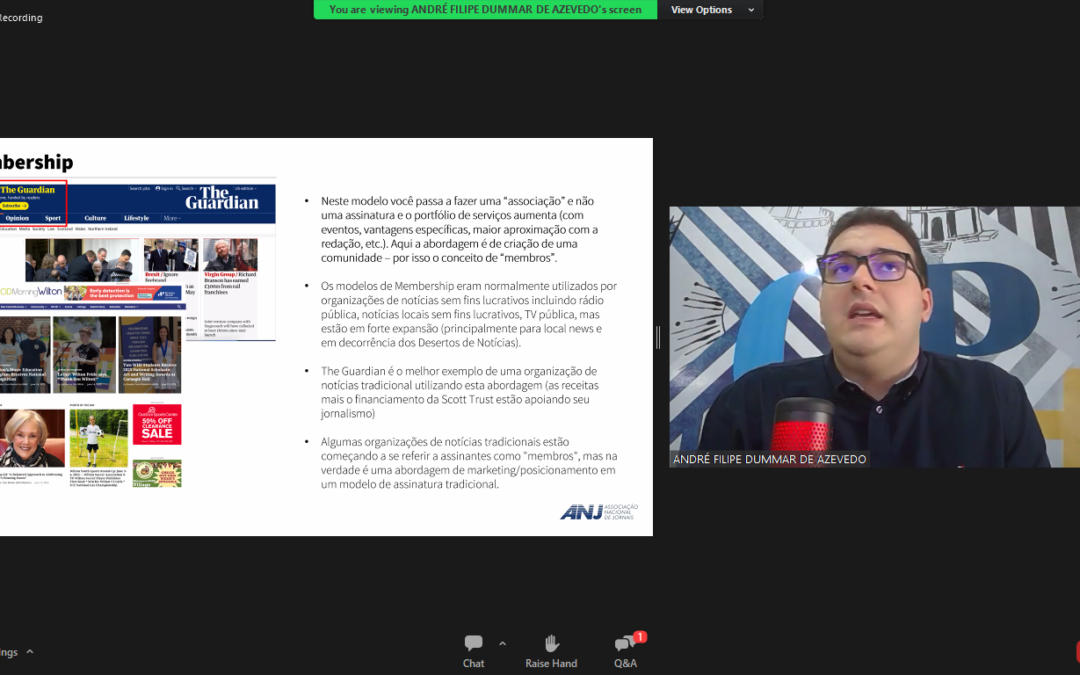Click the green screen-viewing notification banner

[485, 10]
